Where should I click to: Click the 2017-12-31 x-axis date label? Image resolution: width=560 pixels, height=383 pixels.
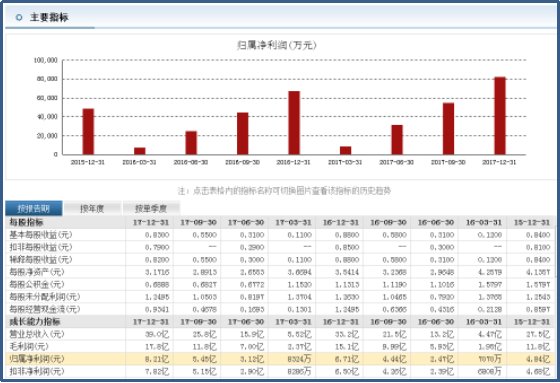click(499, 162)
